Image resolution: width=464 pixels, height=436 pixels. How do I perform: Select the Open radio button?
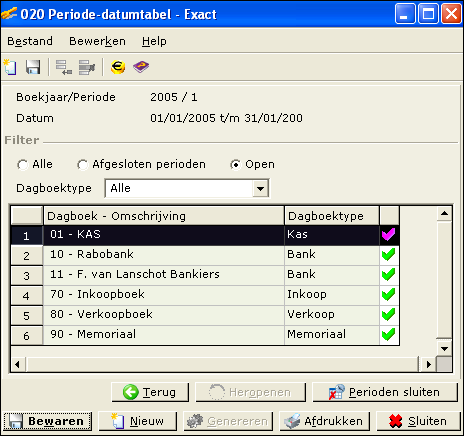pos(235,164)
